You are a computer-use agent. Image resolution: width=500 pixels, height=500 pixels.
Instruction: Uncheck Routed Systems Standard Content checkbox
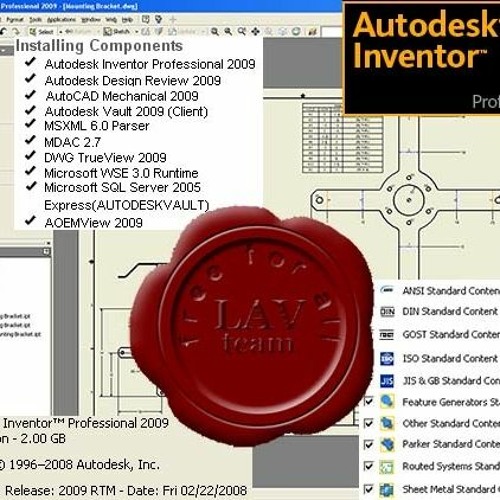coord(369,466)
